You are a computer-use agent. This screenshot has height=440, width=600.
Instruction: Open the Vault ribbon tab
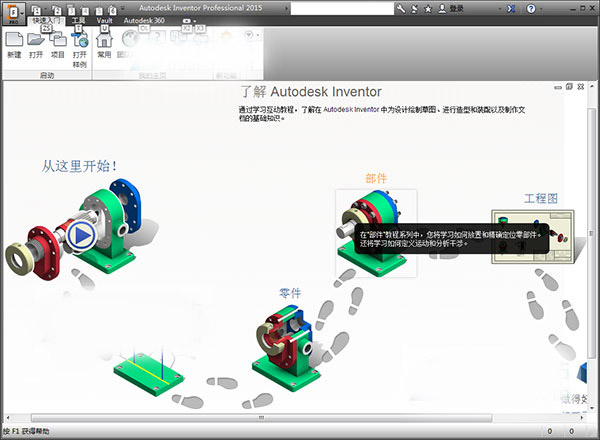(104, 21)
